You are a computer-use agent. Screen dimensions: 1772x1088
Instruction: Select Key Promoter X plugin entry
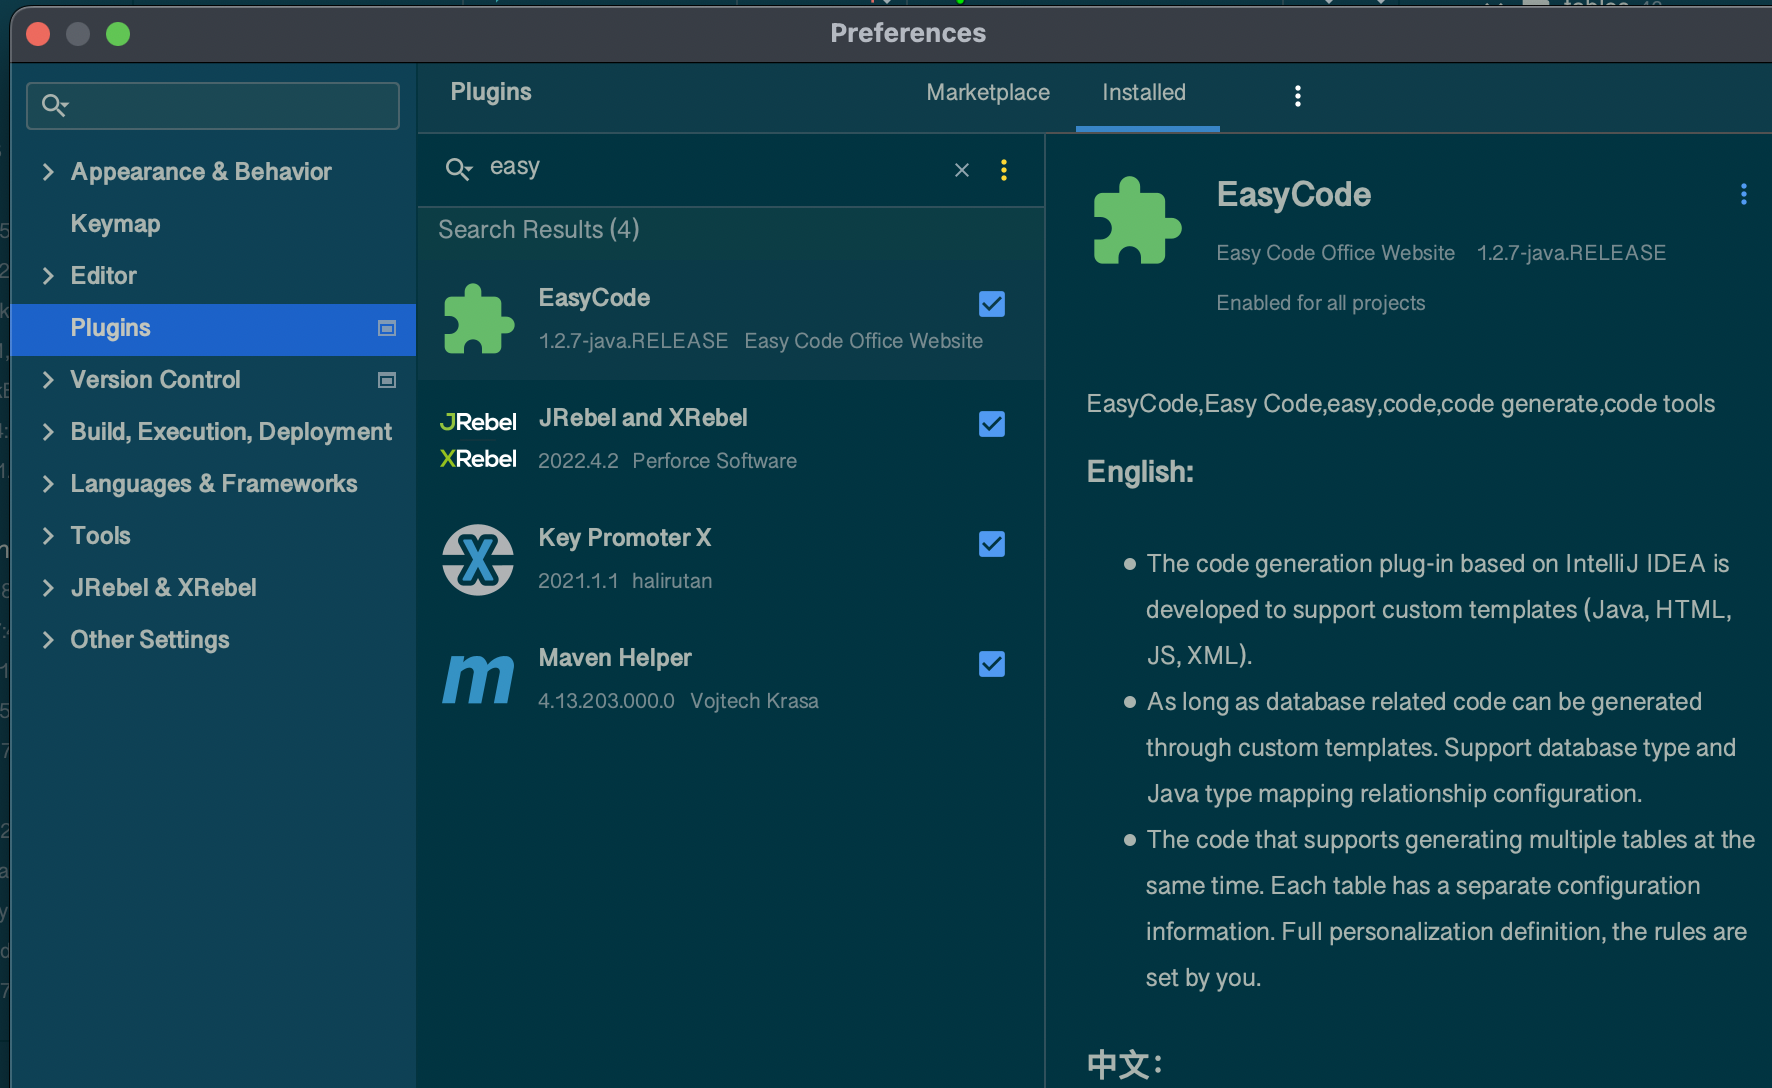click(x=731, y=560)
